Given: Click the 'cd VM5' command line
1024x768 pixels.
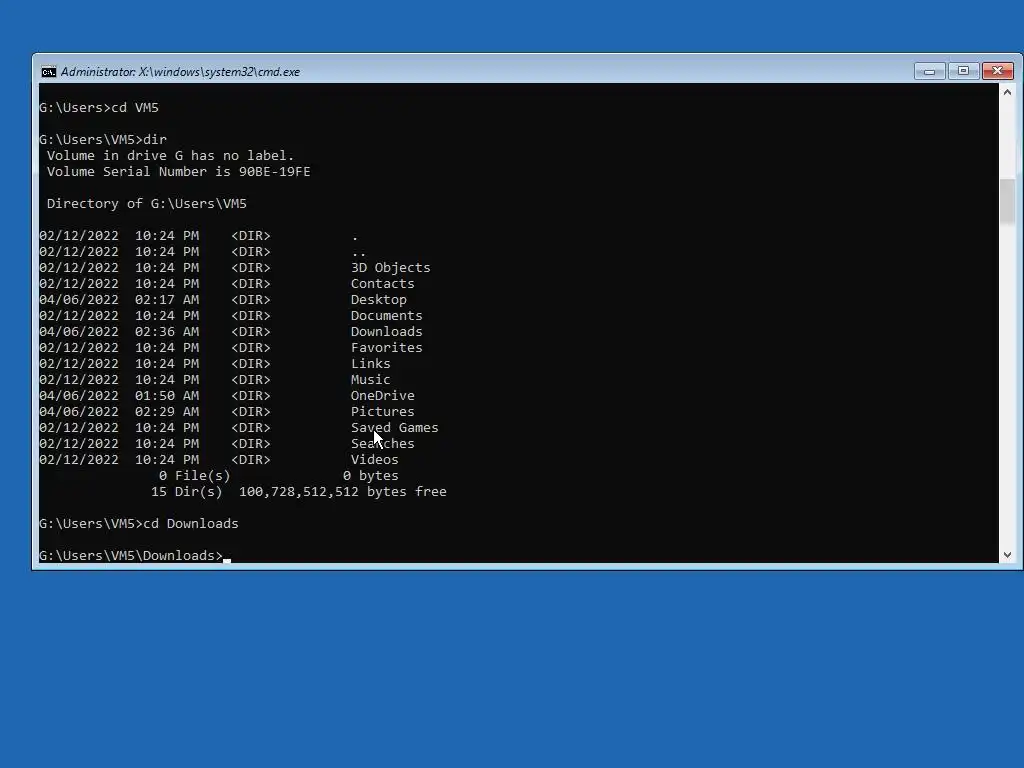Looking at the screenshot, I should tap(99, 108).
